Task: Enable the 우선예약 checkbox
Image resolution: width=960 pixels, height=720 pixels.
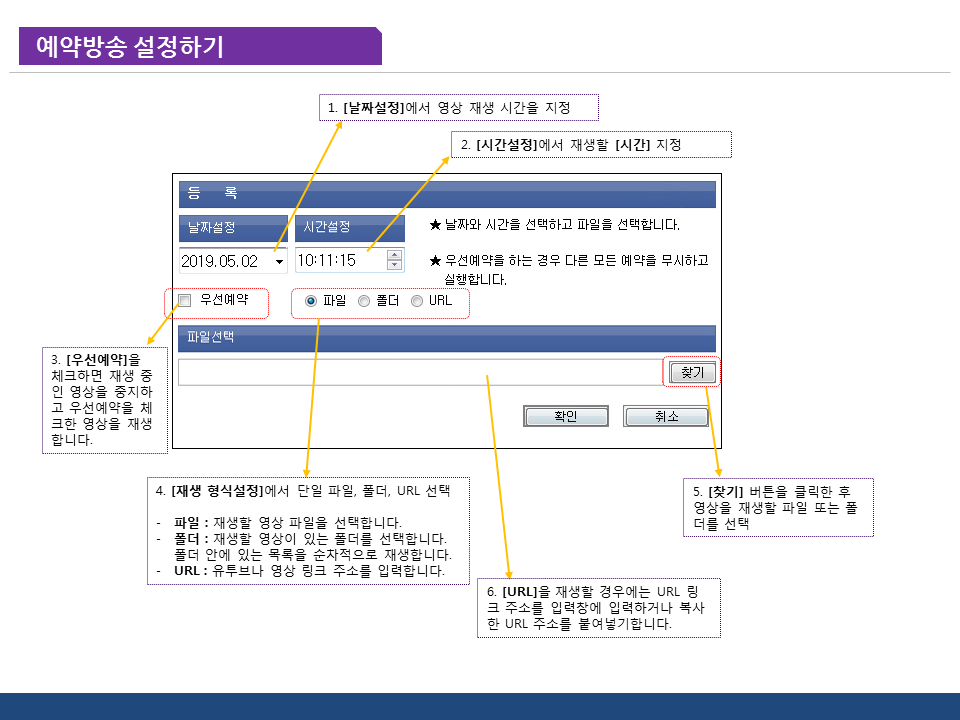Action: pos(184,300)
